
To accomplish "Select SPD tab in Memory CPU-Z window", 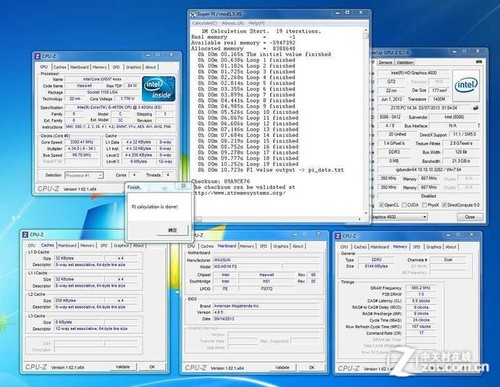I will [416, 247].
